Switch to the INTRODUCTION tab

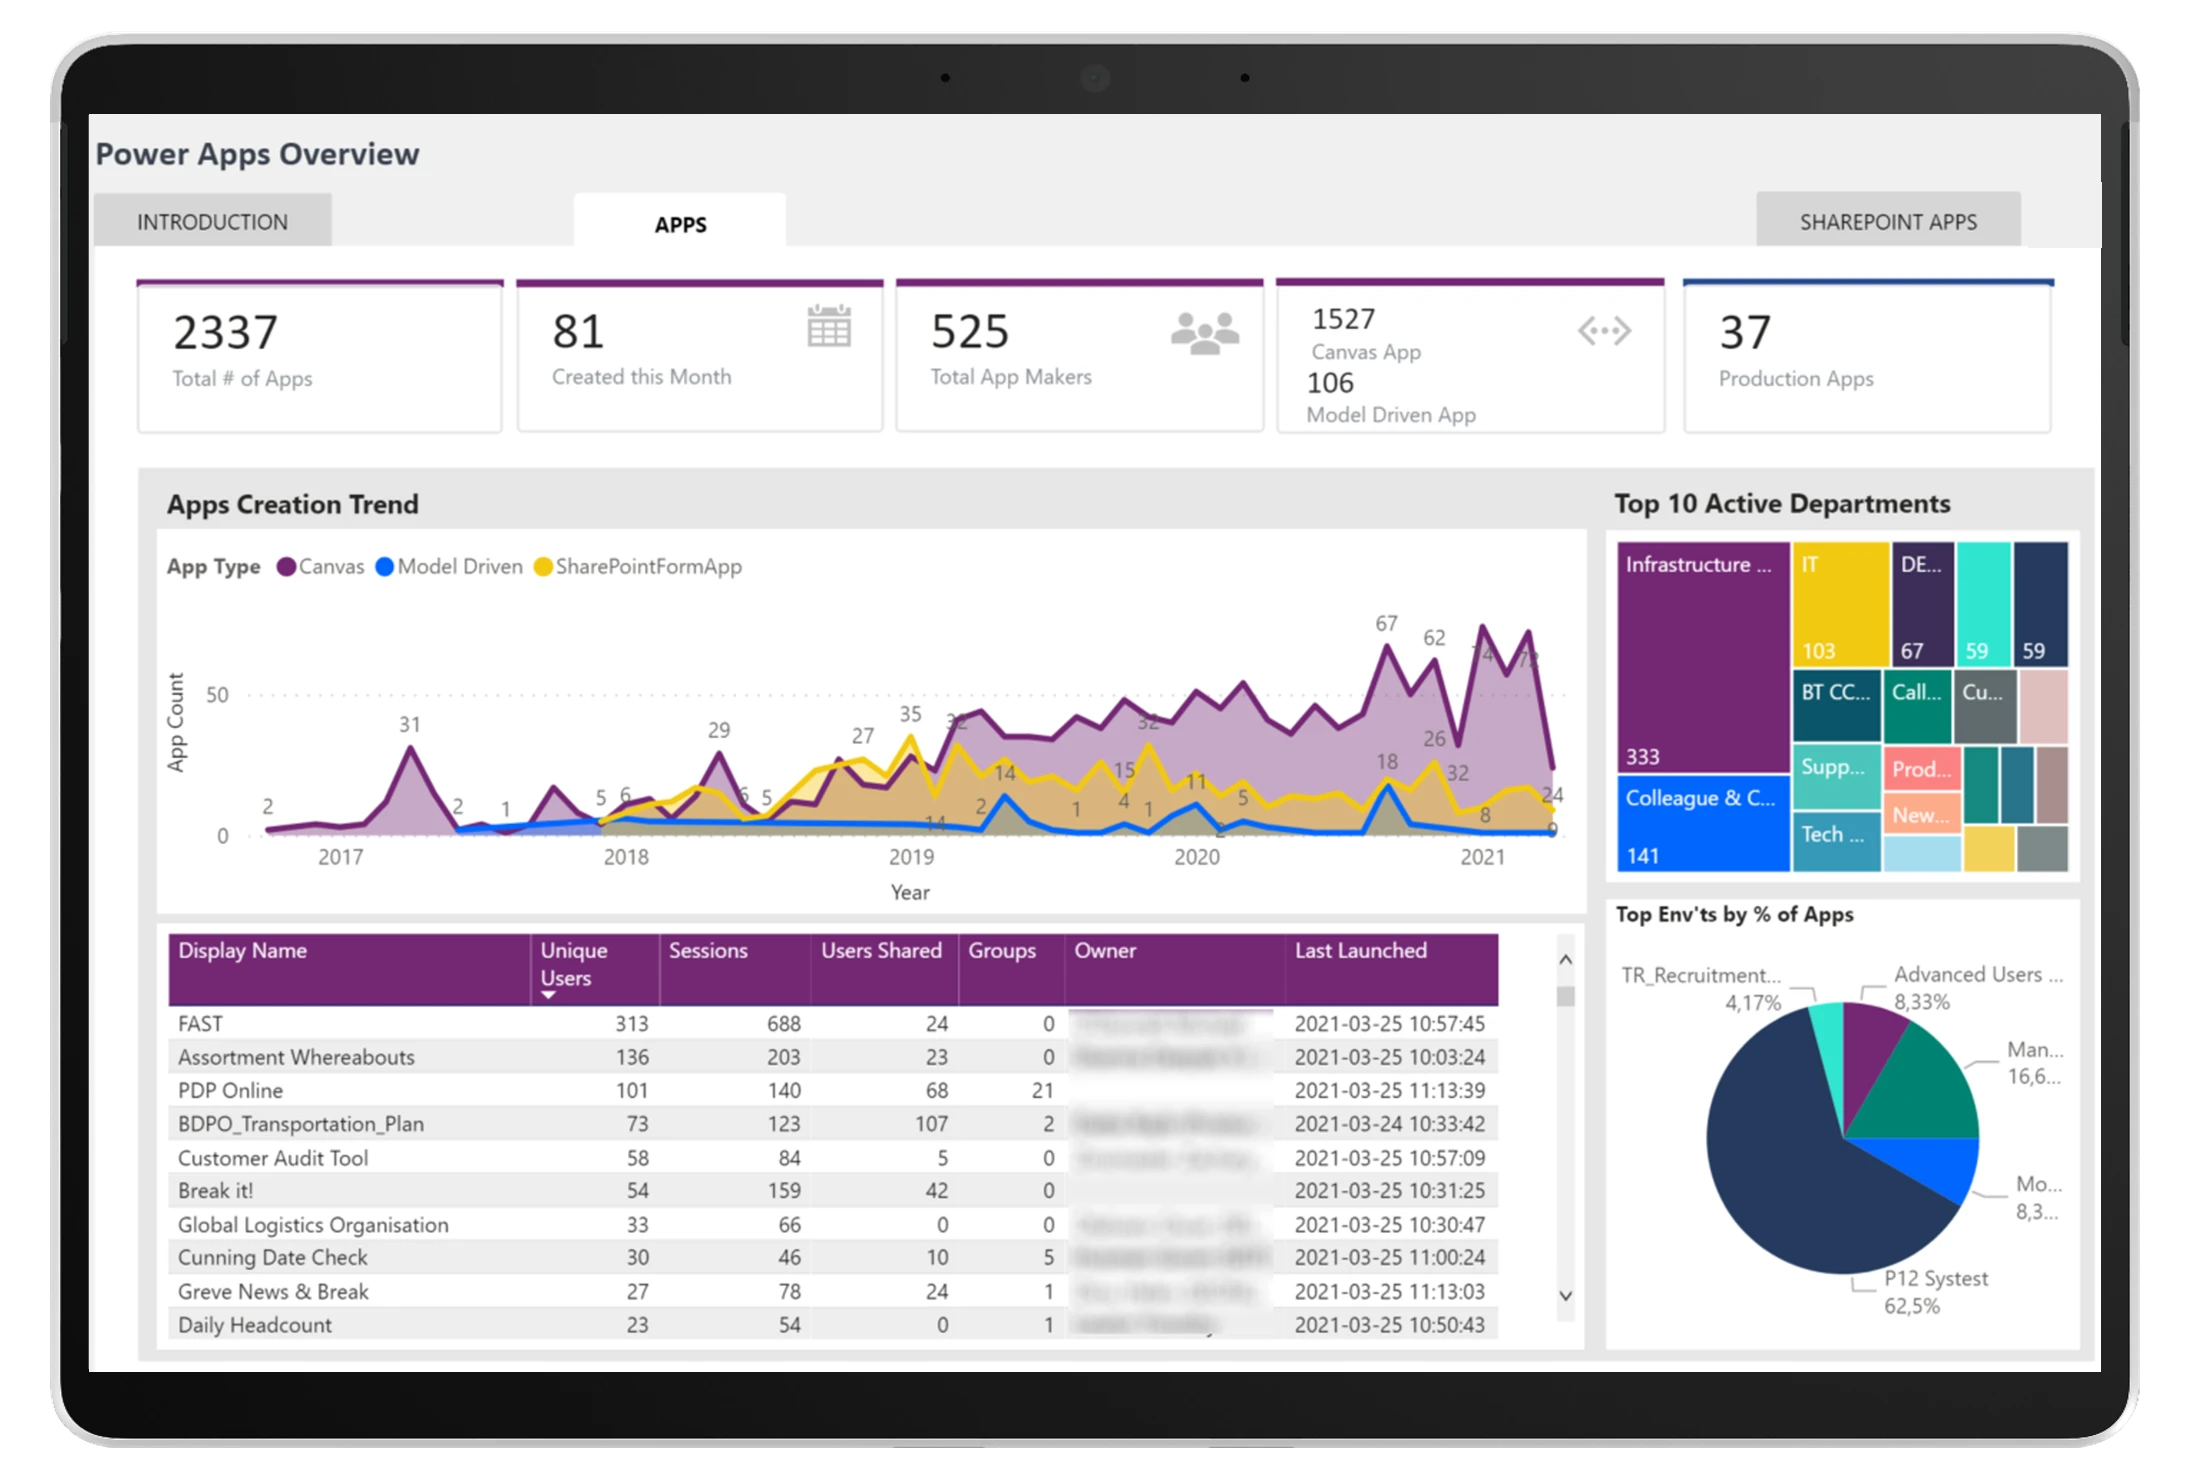213,221
